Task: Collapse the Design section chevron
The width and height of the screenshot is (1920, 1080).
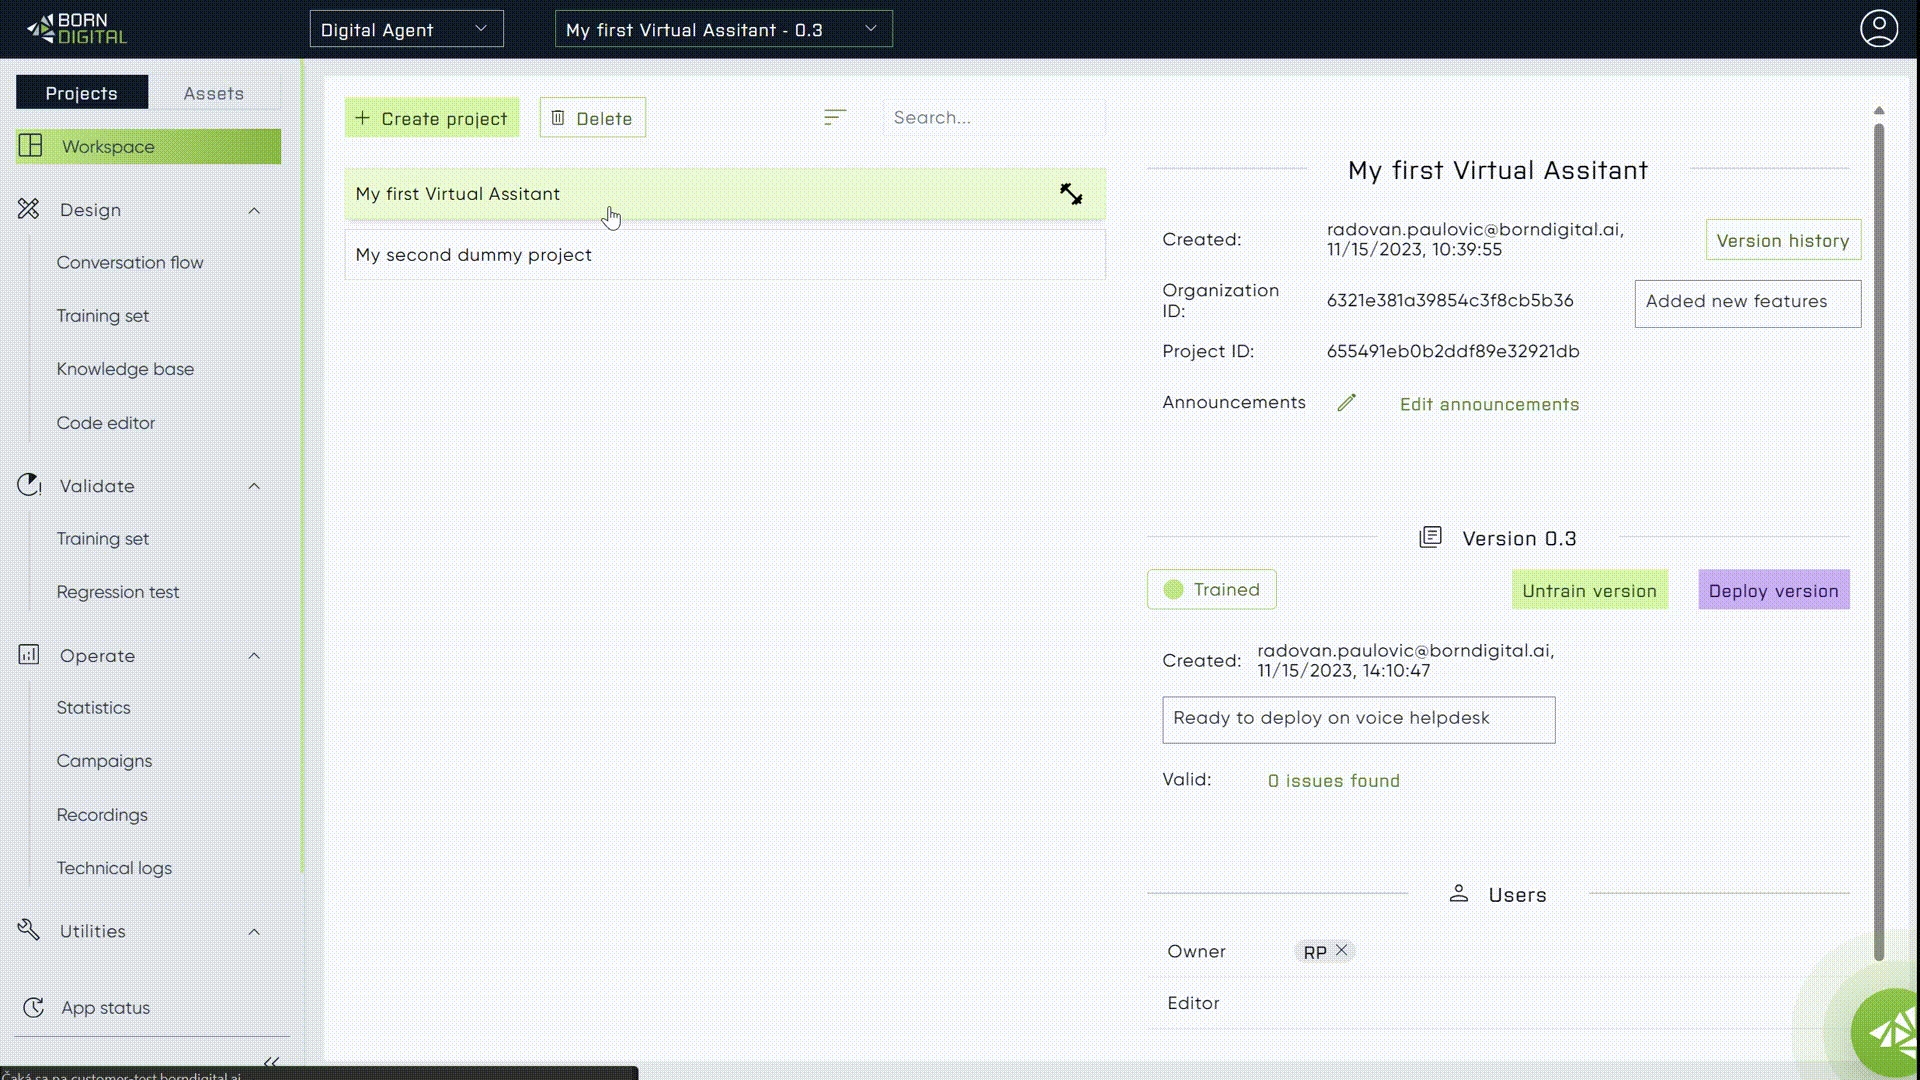Action: 254,211
